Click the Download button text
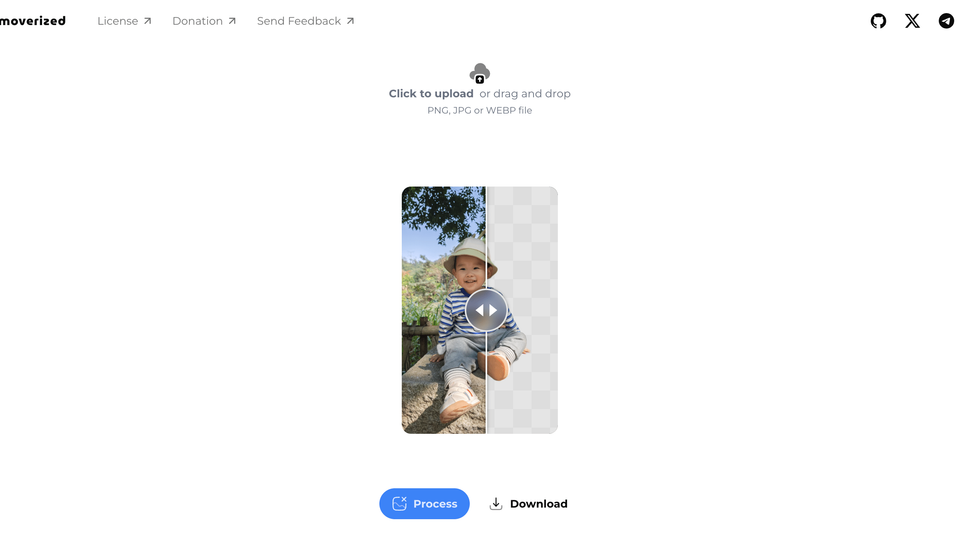 click(x=539, y=504)
